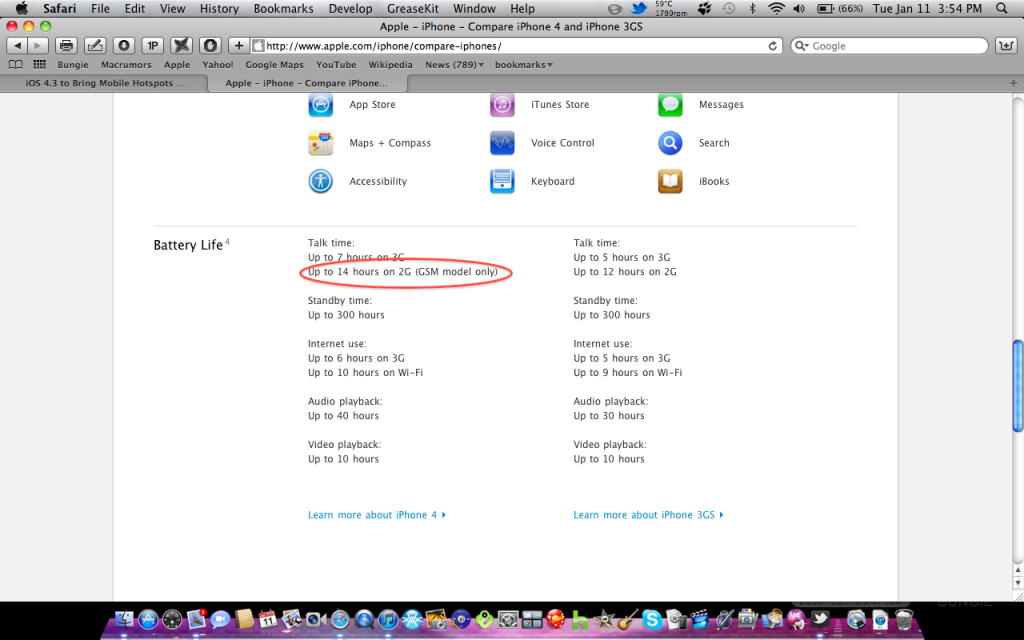Click the scrollbar down arrow
Viewport: 1024px width, 640px height.
[1017, 583]
